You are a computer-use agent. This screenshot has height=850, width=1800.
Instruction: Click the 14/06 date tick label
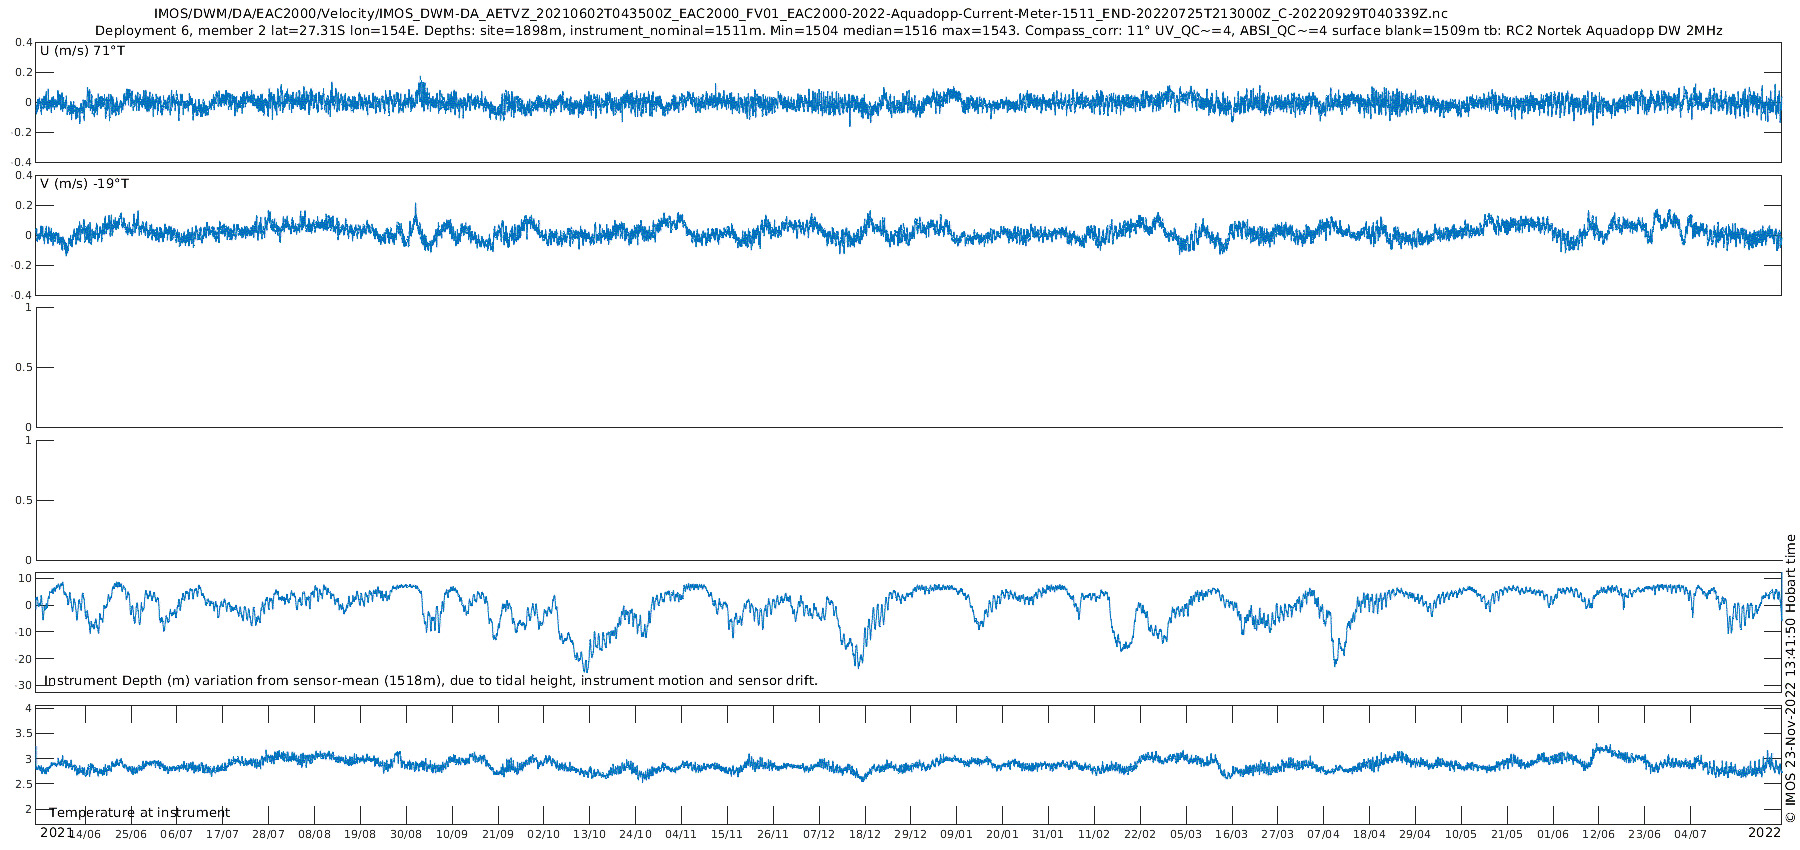coord(85,834)
